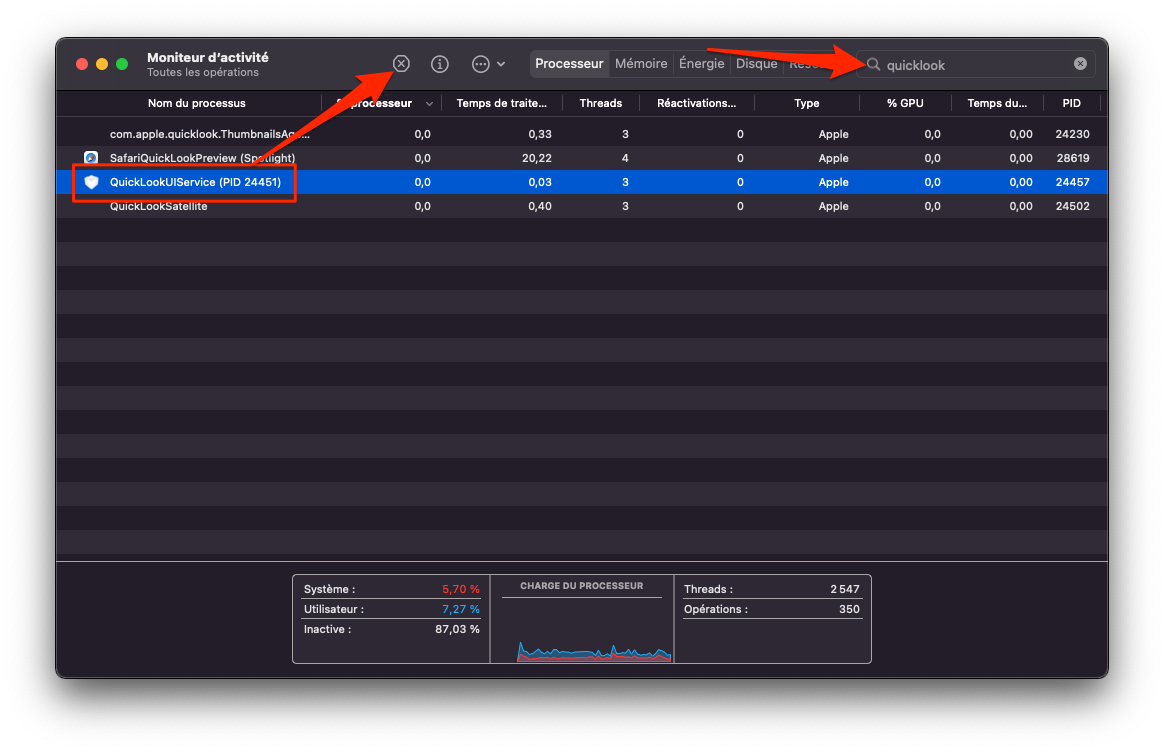Viewport: 1164px width, 752px height.
Task: Click the Moniteur d'activité window title
Action: (208, 57)
